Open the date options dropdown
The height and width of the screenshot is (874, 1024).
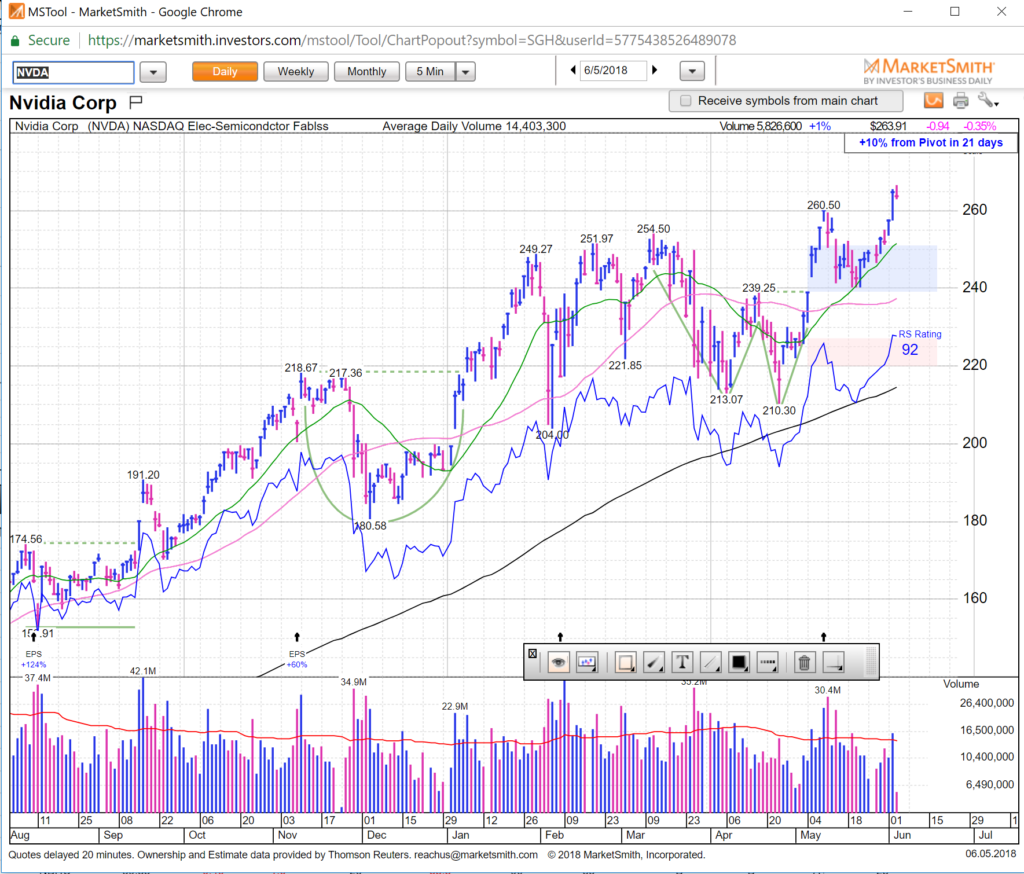coord(692,71)
